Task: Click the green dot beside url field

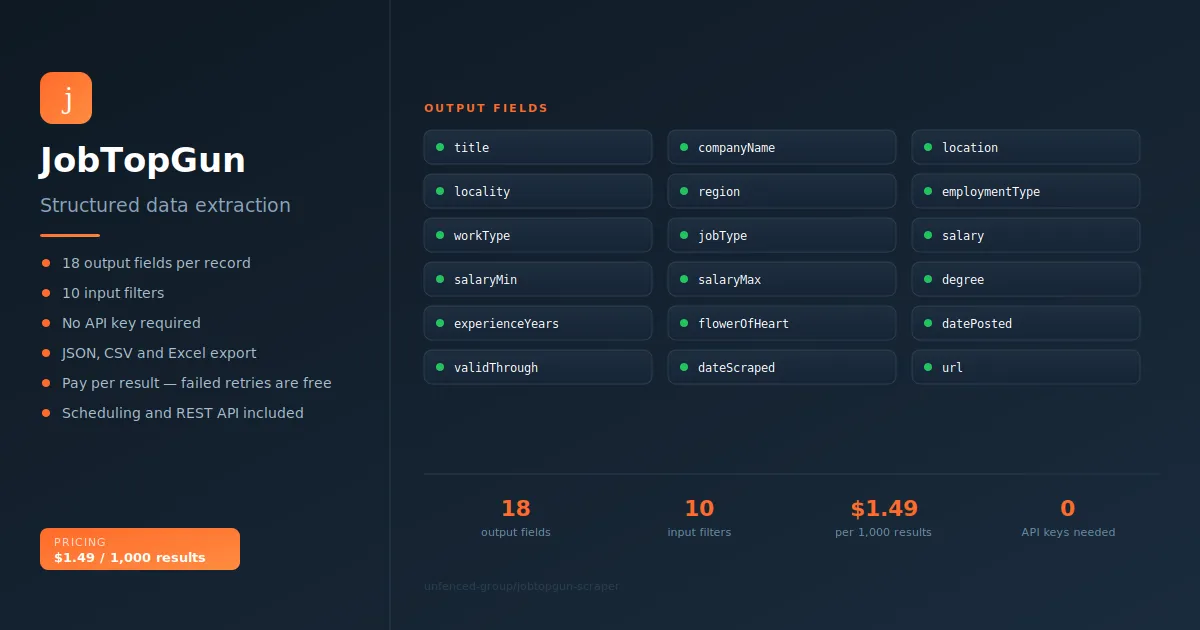Action: (928, 367)
